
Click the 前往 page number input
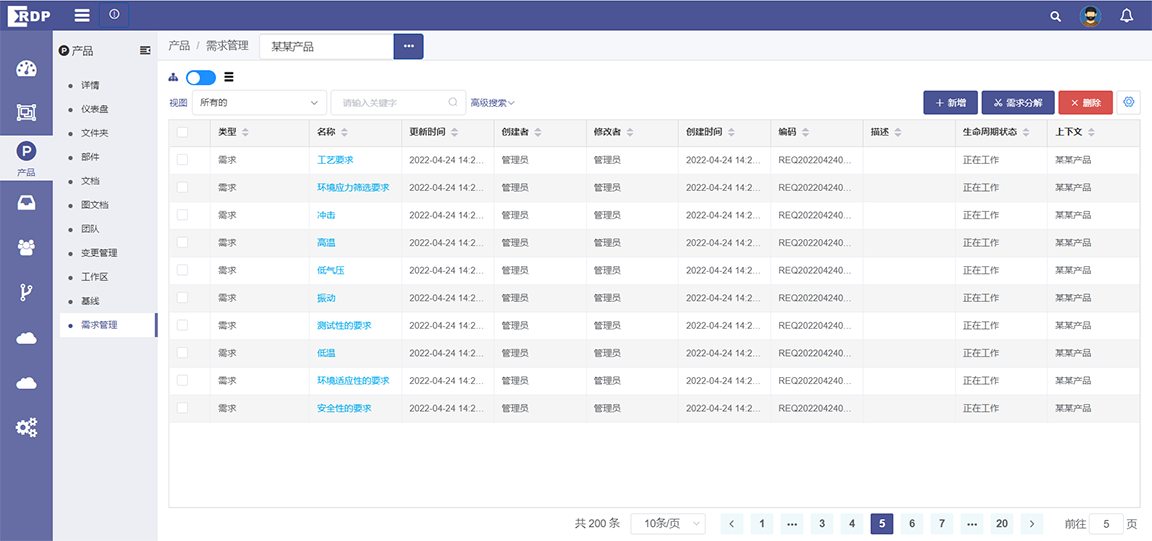[x=1106, y=523]
